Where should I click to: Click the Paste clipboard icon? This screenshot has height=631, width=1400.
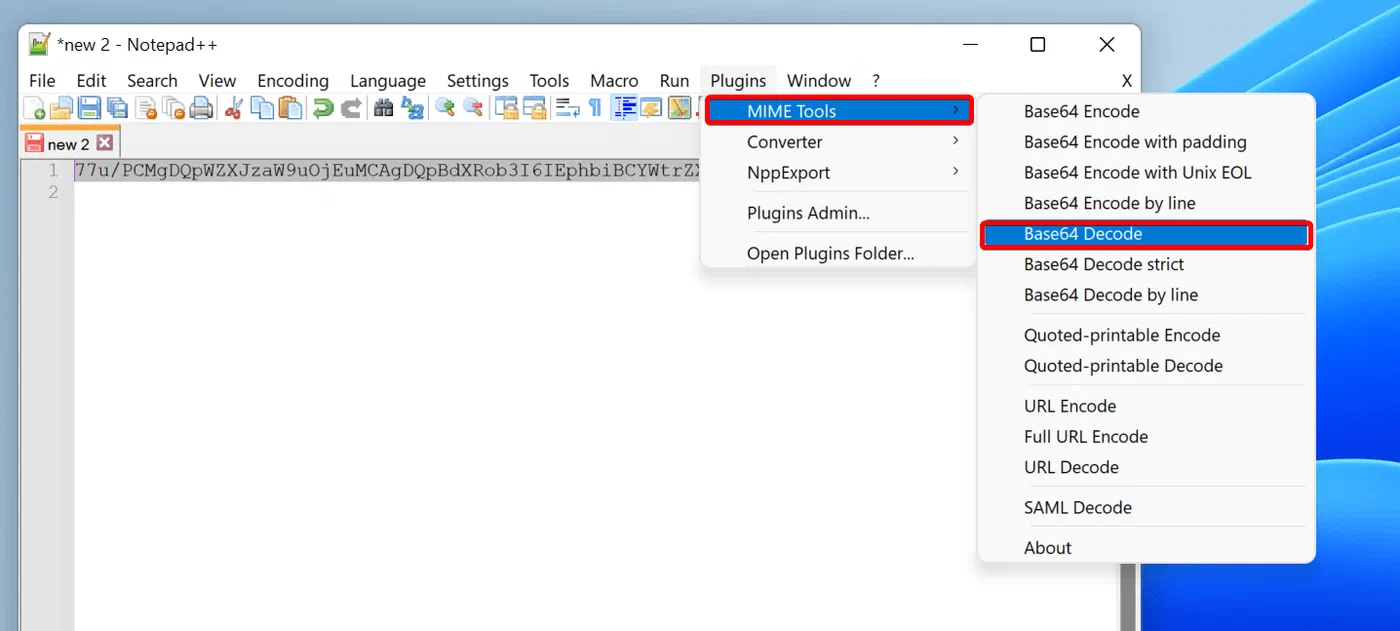[290, 108]
